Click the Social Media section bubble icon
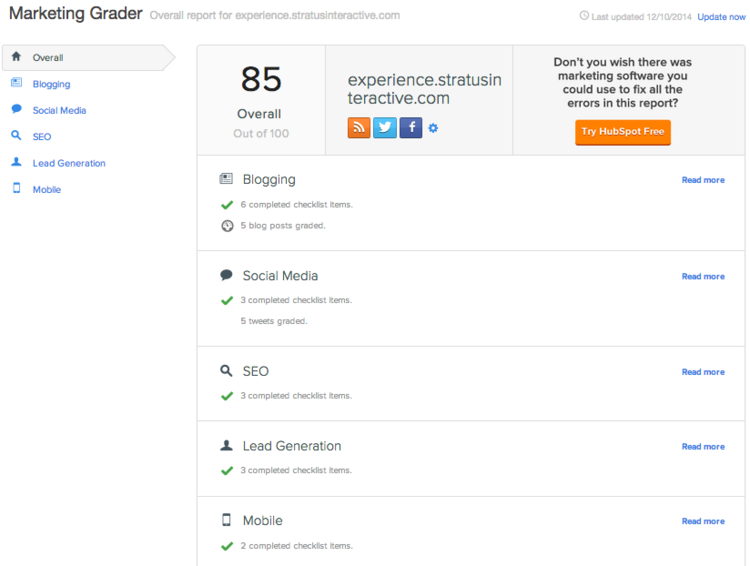750x566 pixels. 226,275
